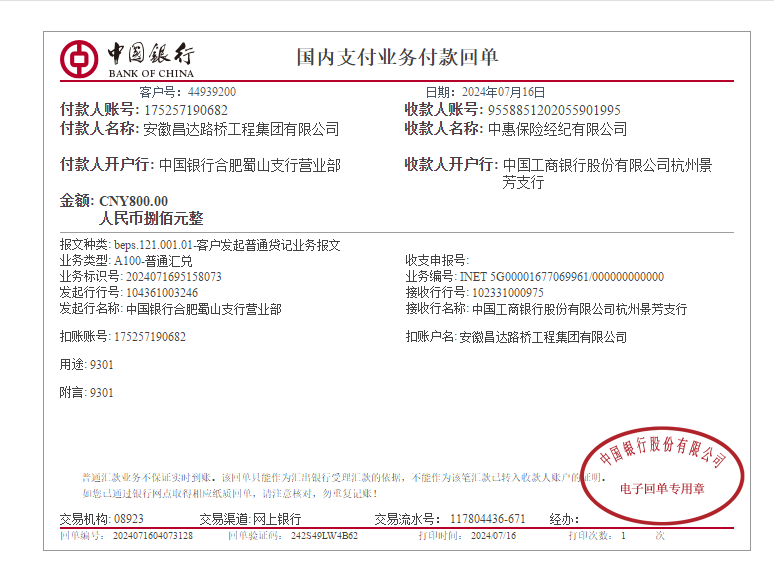The image size is (774, 572).
Task: Click the red oval electronic receipt stamp
Action: (x=661, y=469)
